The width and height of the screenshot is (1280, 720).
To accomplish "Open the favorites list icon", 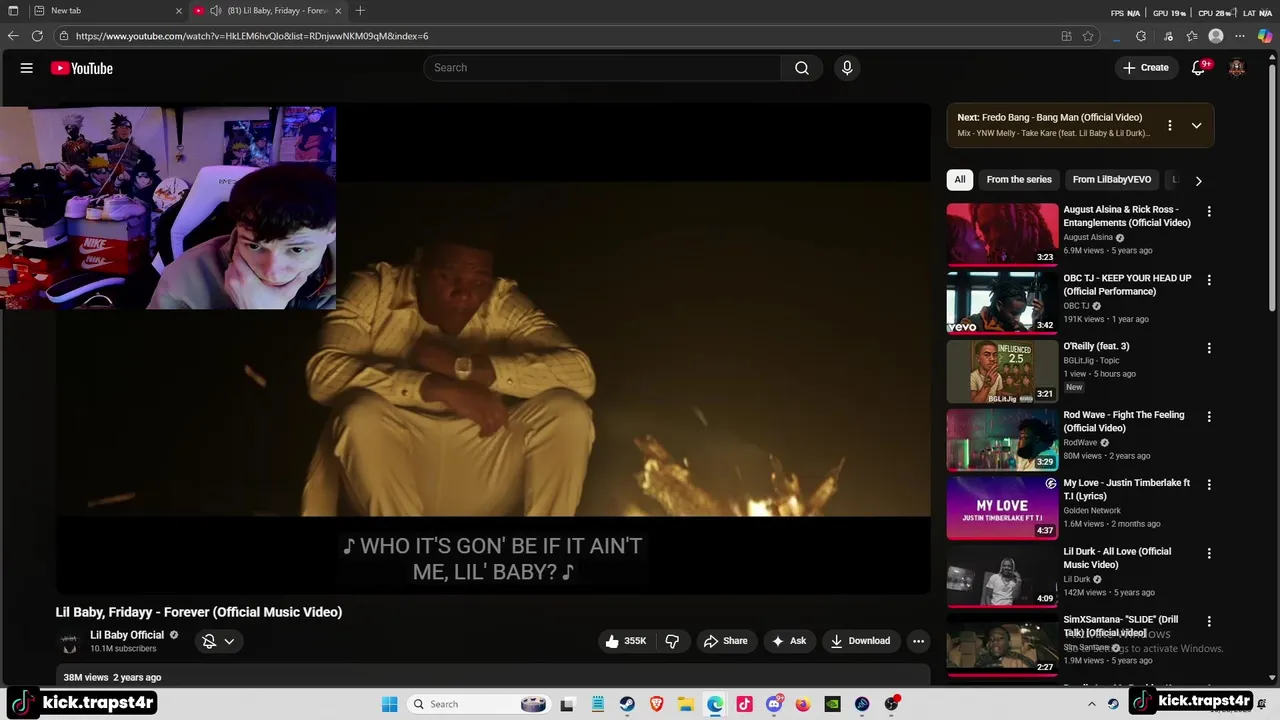I will click(x=1192, y=36).
